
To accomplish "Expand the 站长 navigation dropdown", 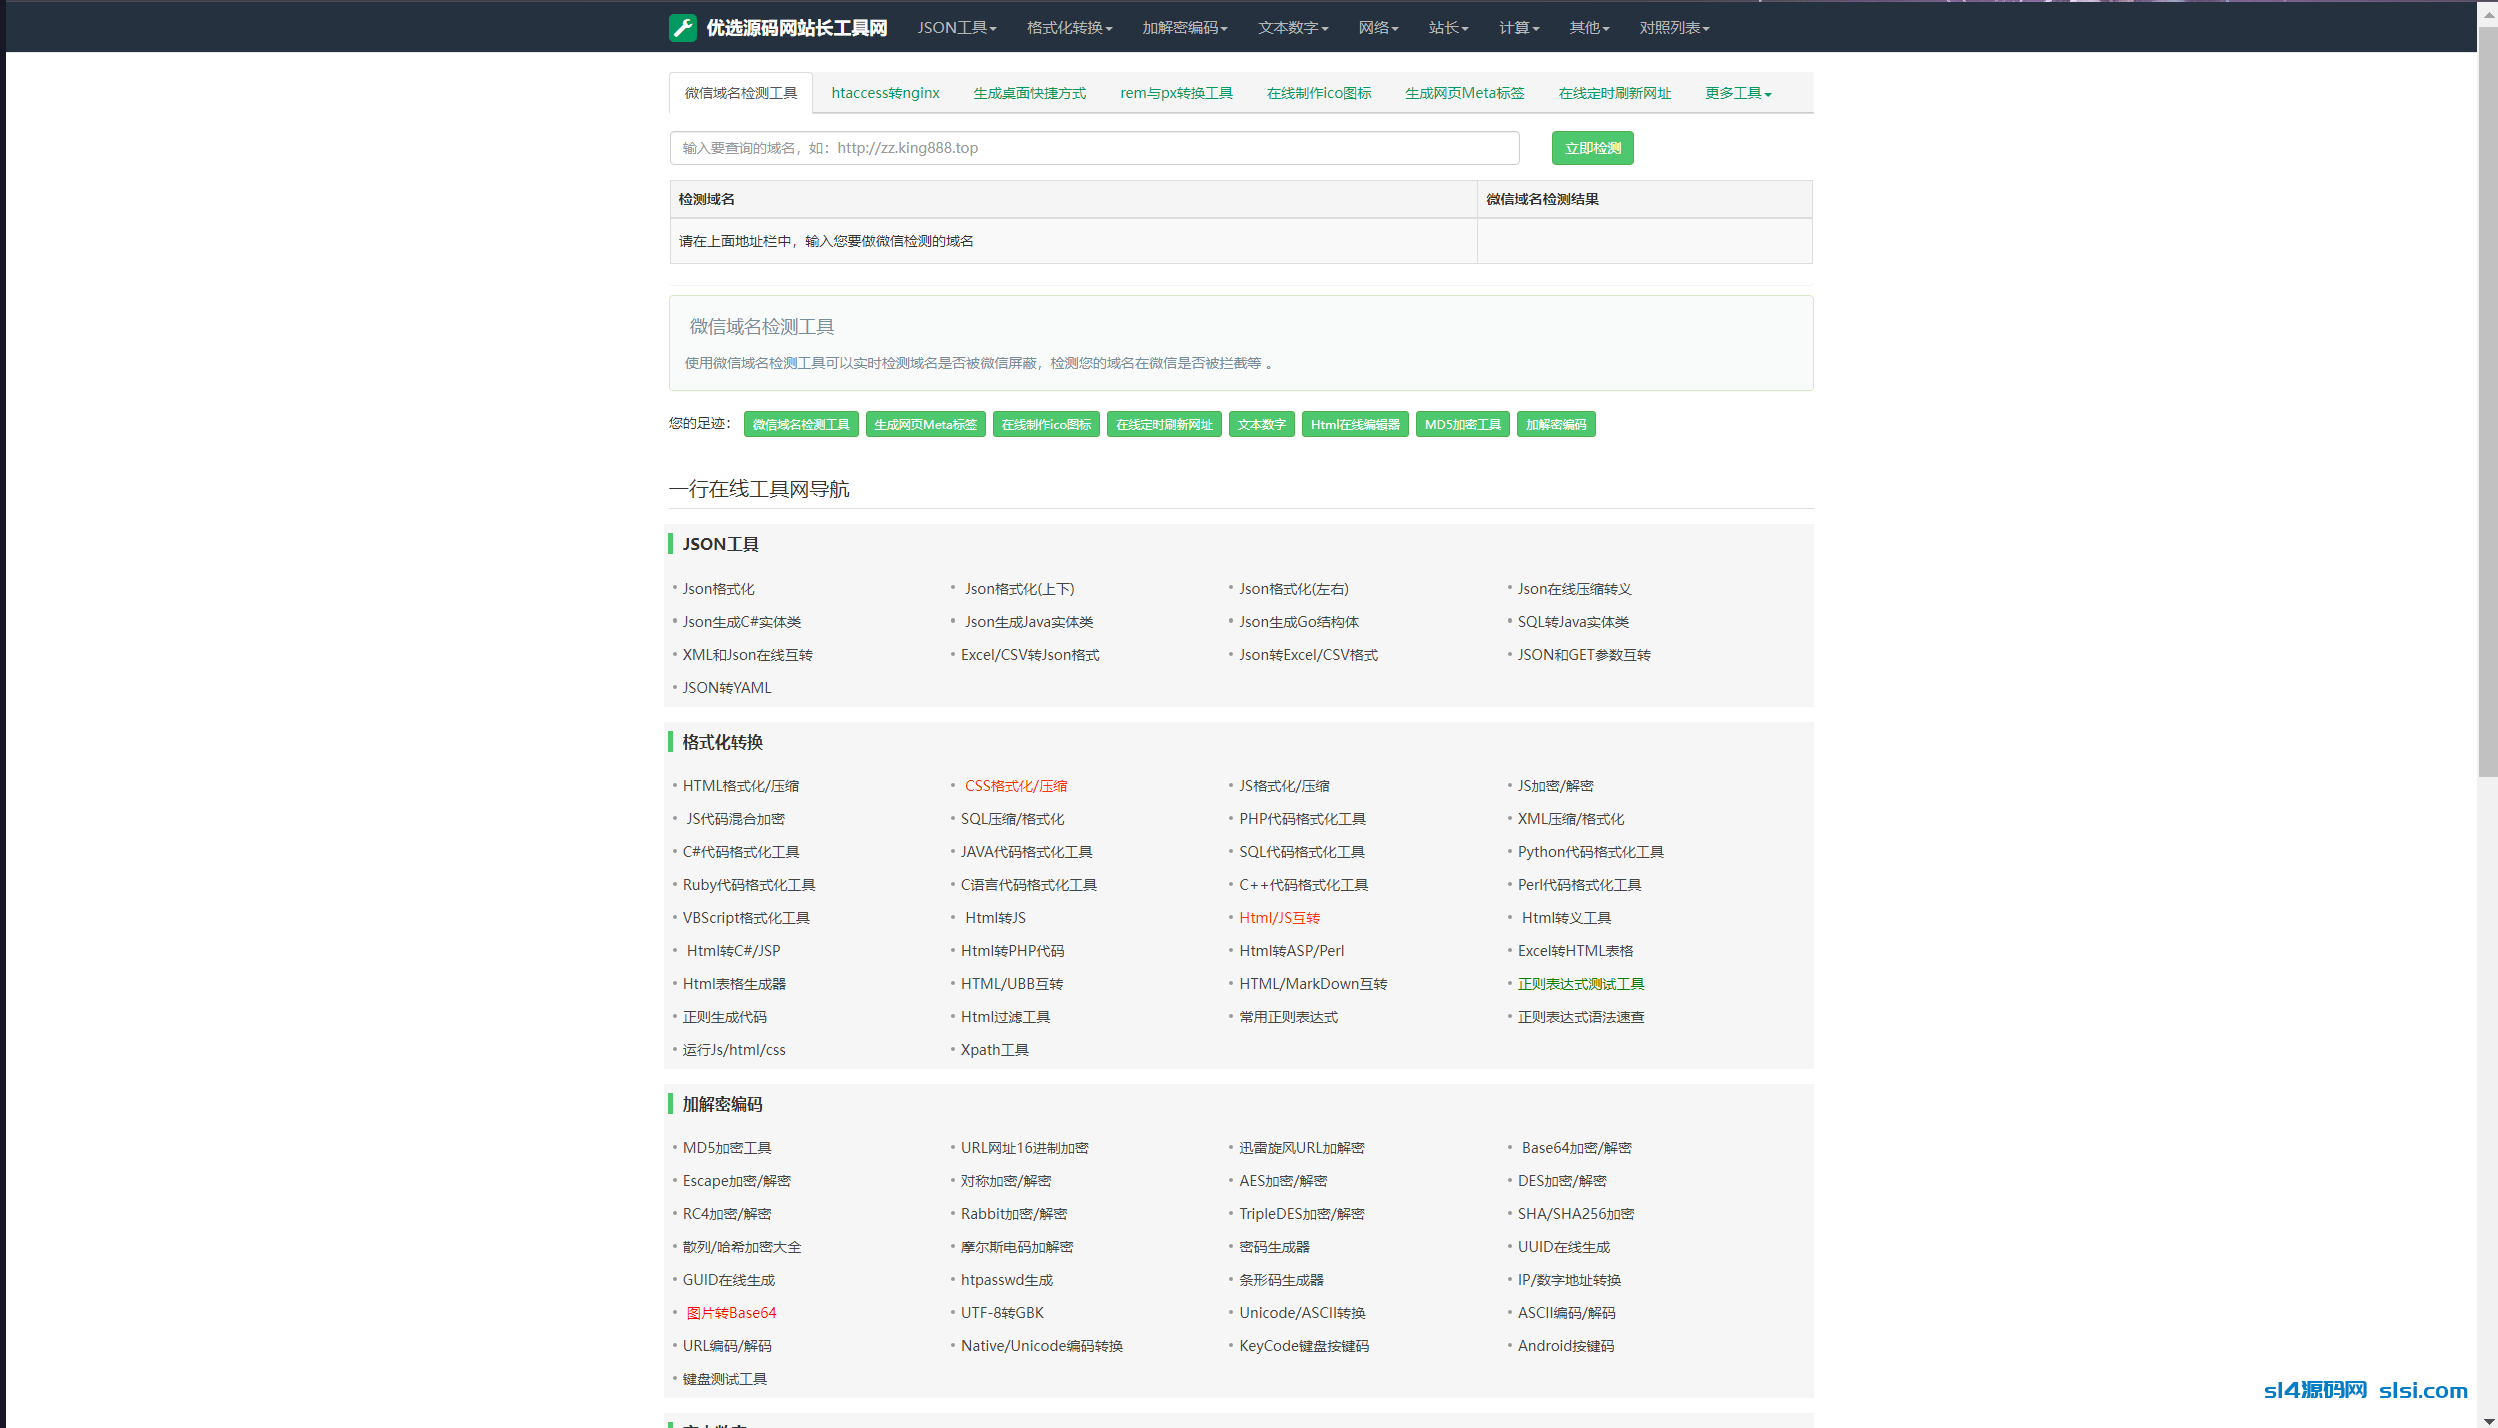I will [1448, 28].
